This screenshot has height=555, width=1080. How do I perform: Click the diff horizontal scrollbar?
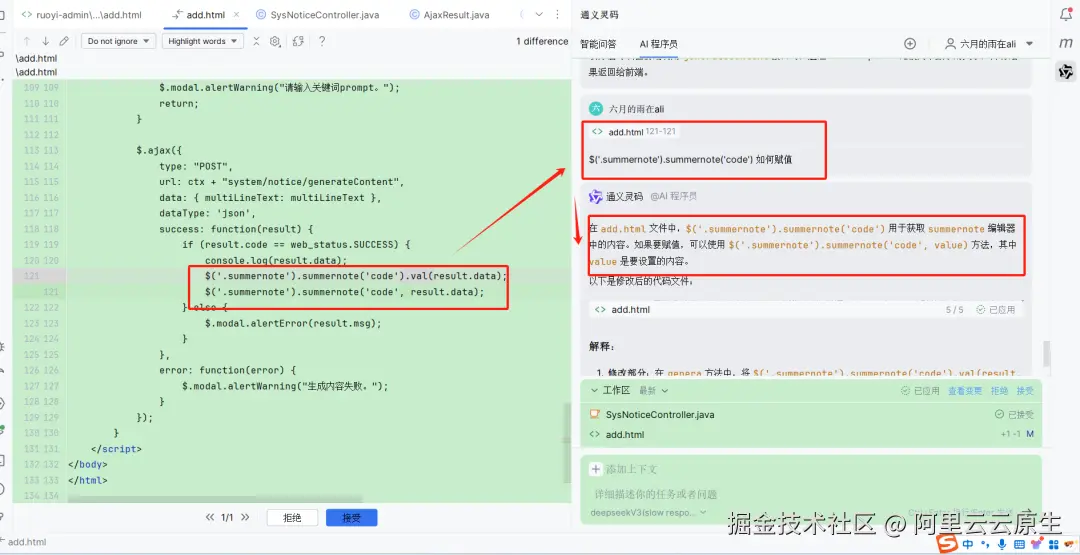(215, 498)
